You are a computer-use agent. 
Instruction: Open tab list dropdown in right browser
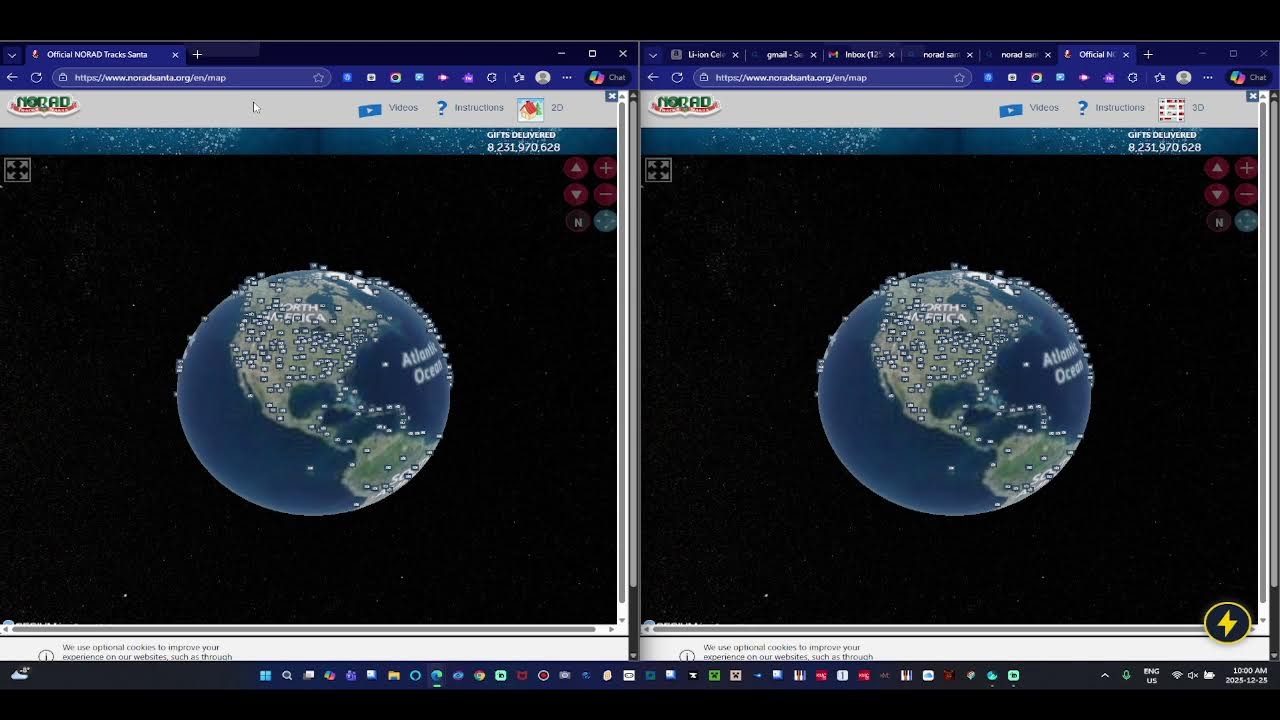653,55
